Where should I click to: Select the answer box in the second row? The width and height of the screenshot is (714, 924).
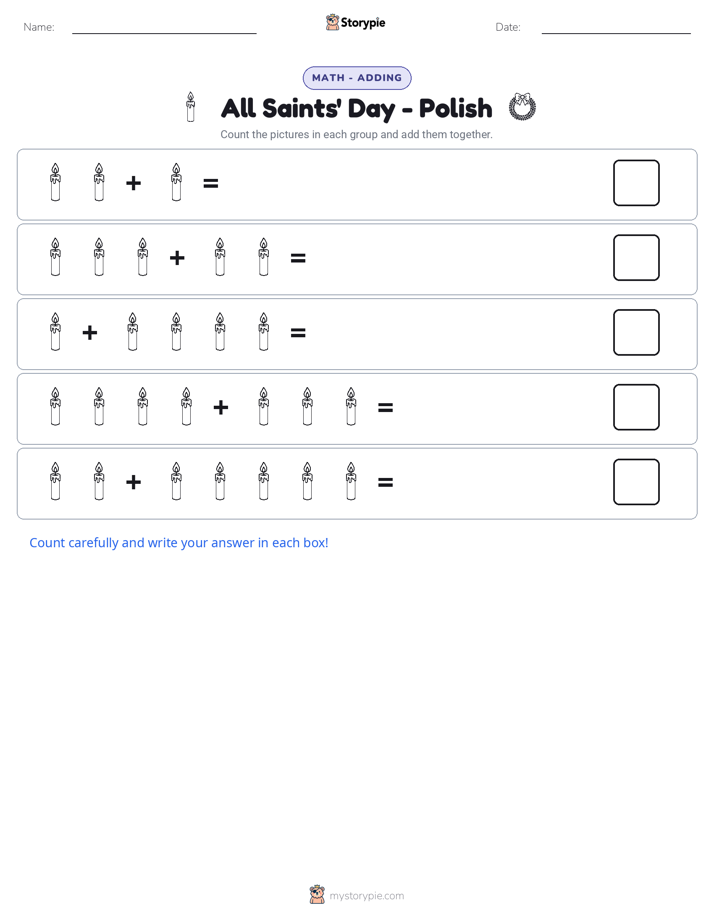tap(636, 258)
